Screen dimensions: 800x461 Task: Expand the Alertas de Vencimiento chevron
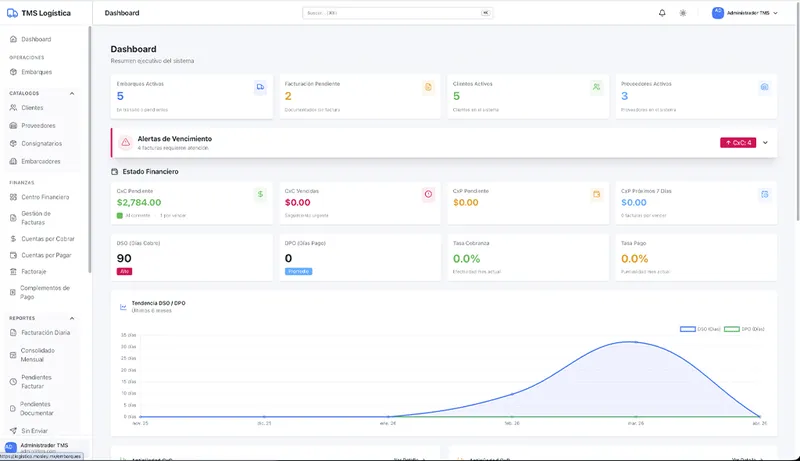(766, 143)
